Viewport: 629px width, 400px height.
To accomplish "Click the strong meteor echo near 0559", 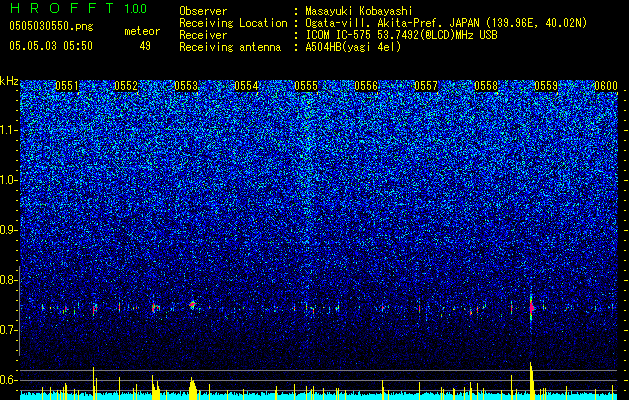I will click(532, 308).
